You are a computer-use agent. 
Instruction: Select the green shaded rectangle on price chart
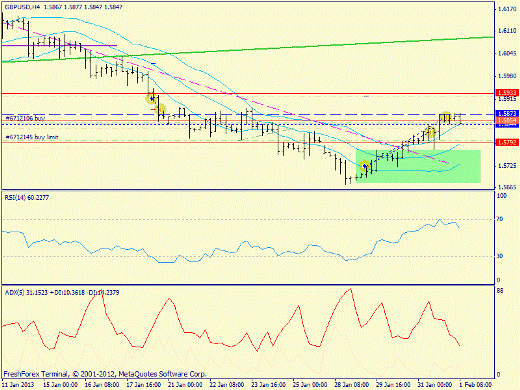tap(418, 166)
